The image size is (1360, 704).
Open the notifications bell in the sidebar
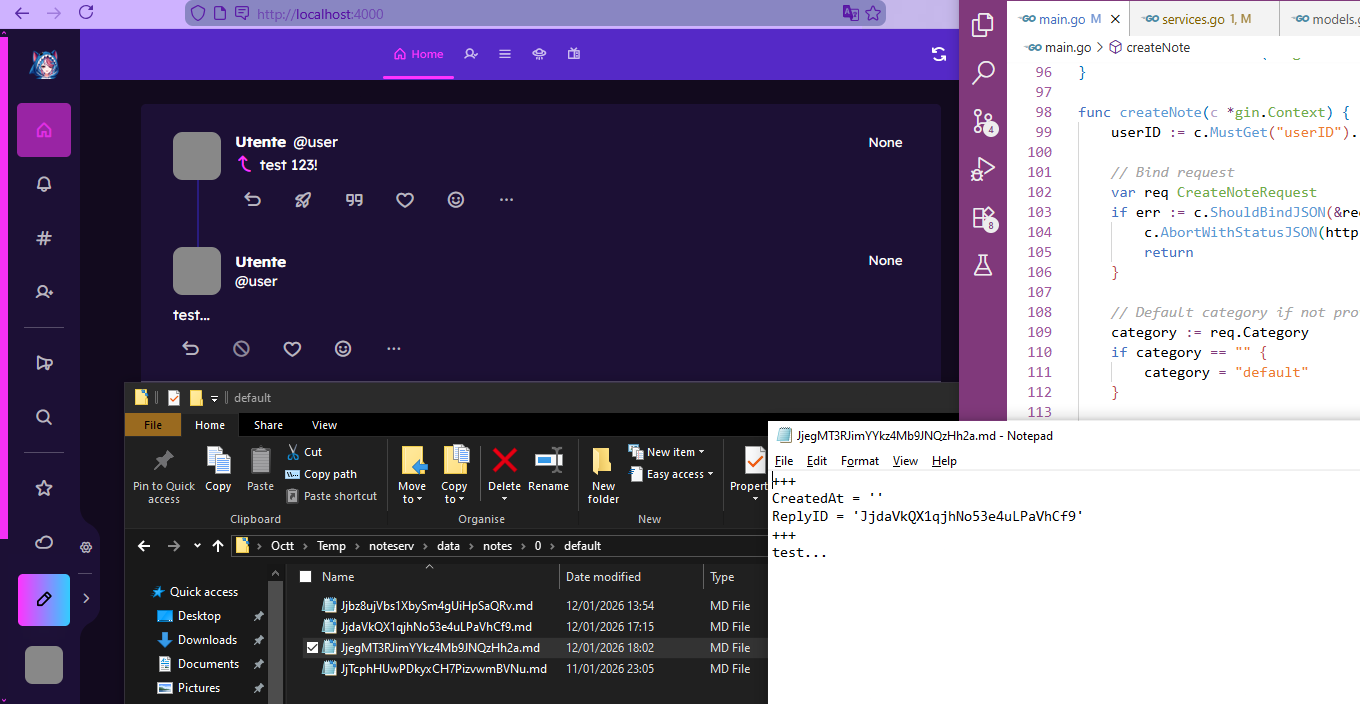[43, 184]
